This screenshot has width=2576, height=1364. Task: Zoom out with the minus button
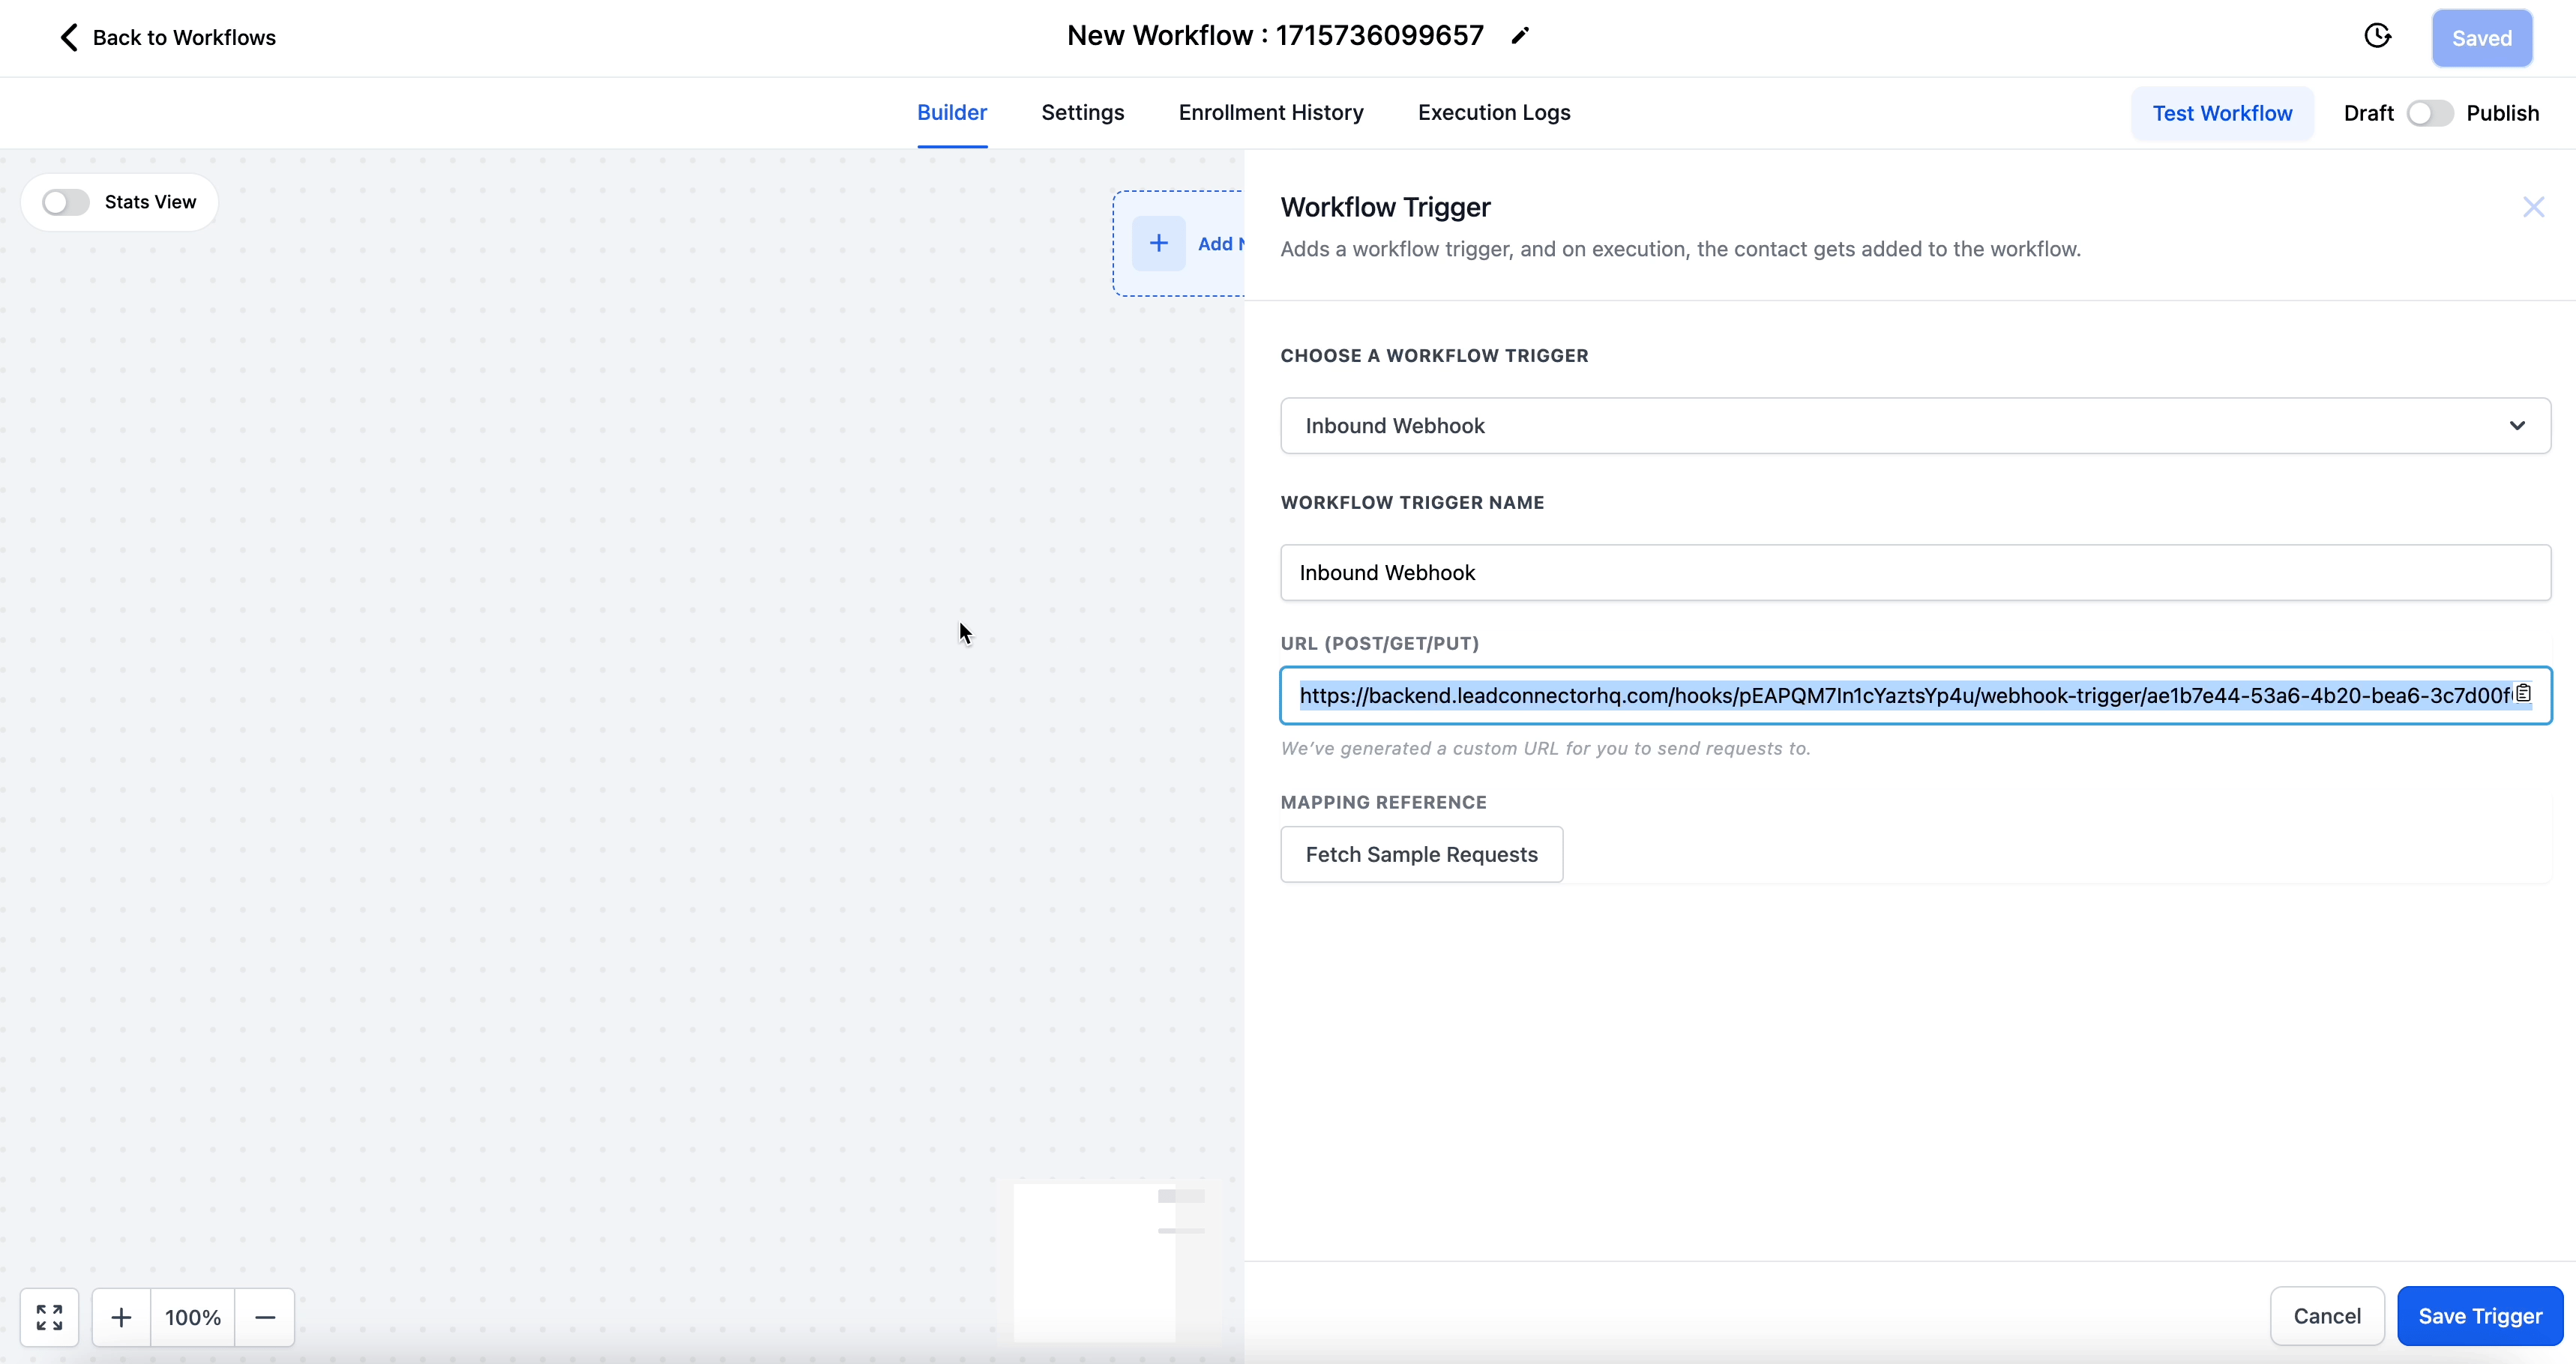coord(265,1317)
